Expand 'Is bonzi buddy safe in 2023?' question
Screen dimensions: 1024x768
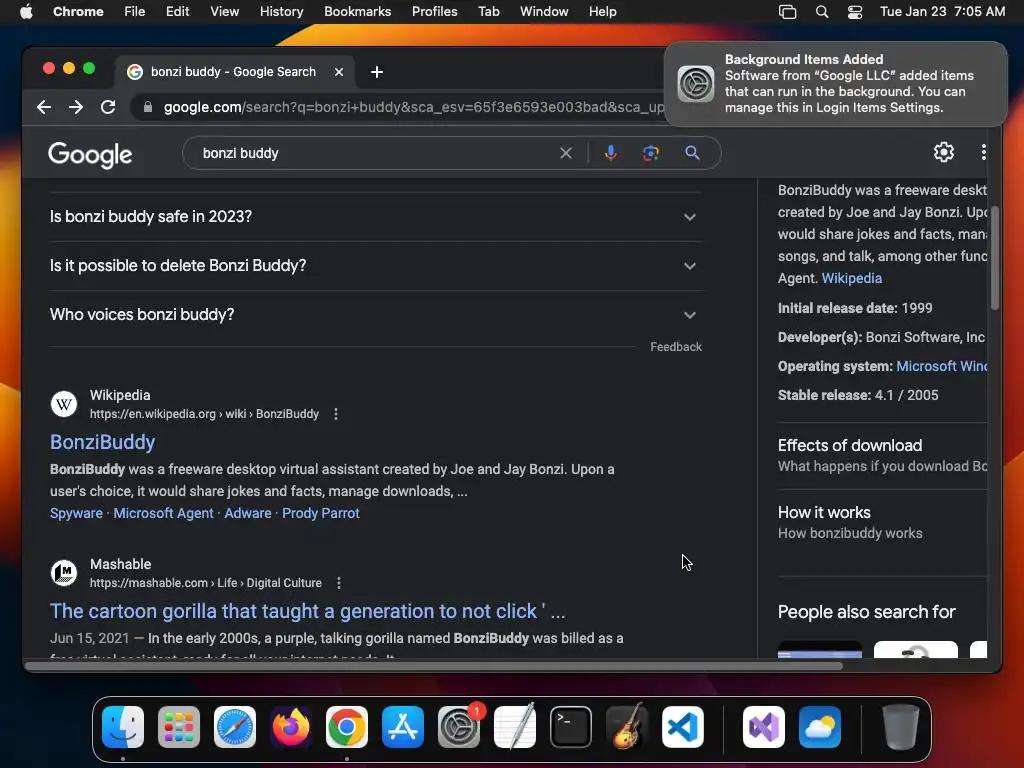(376, 217)
